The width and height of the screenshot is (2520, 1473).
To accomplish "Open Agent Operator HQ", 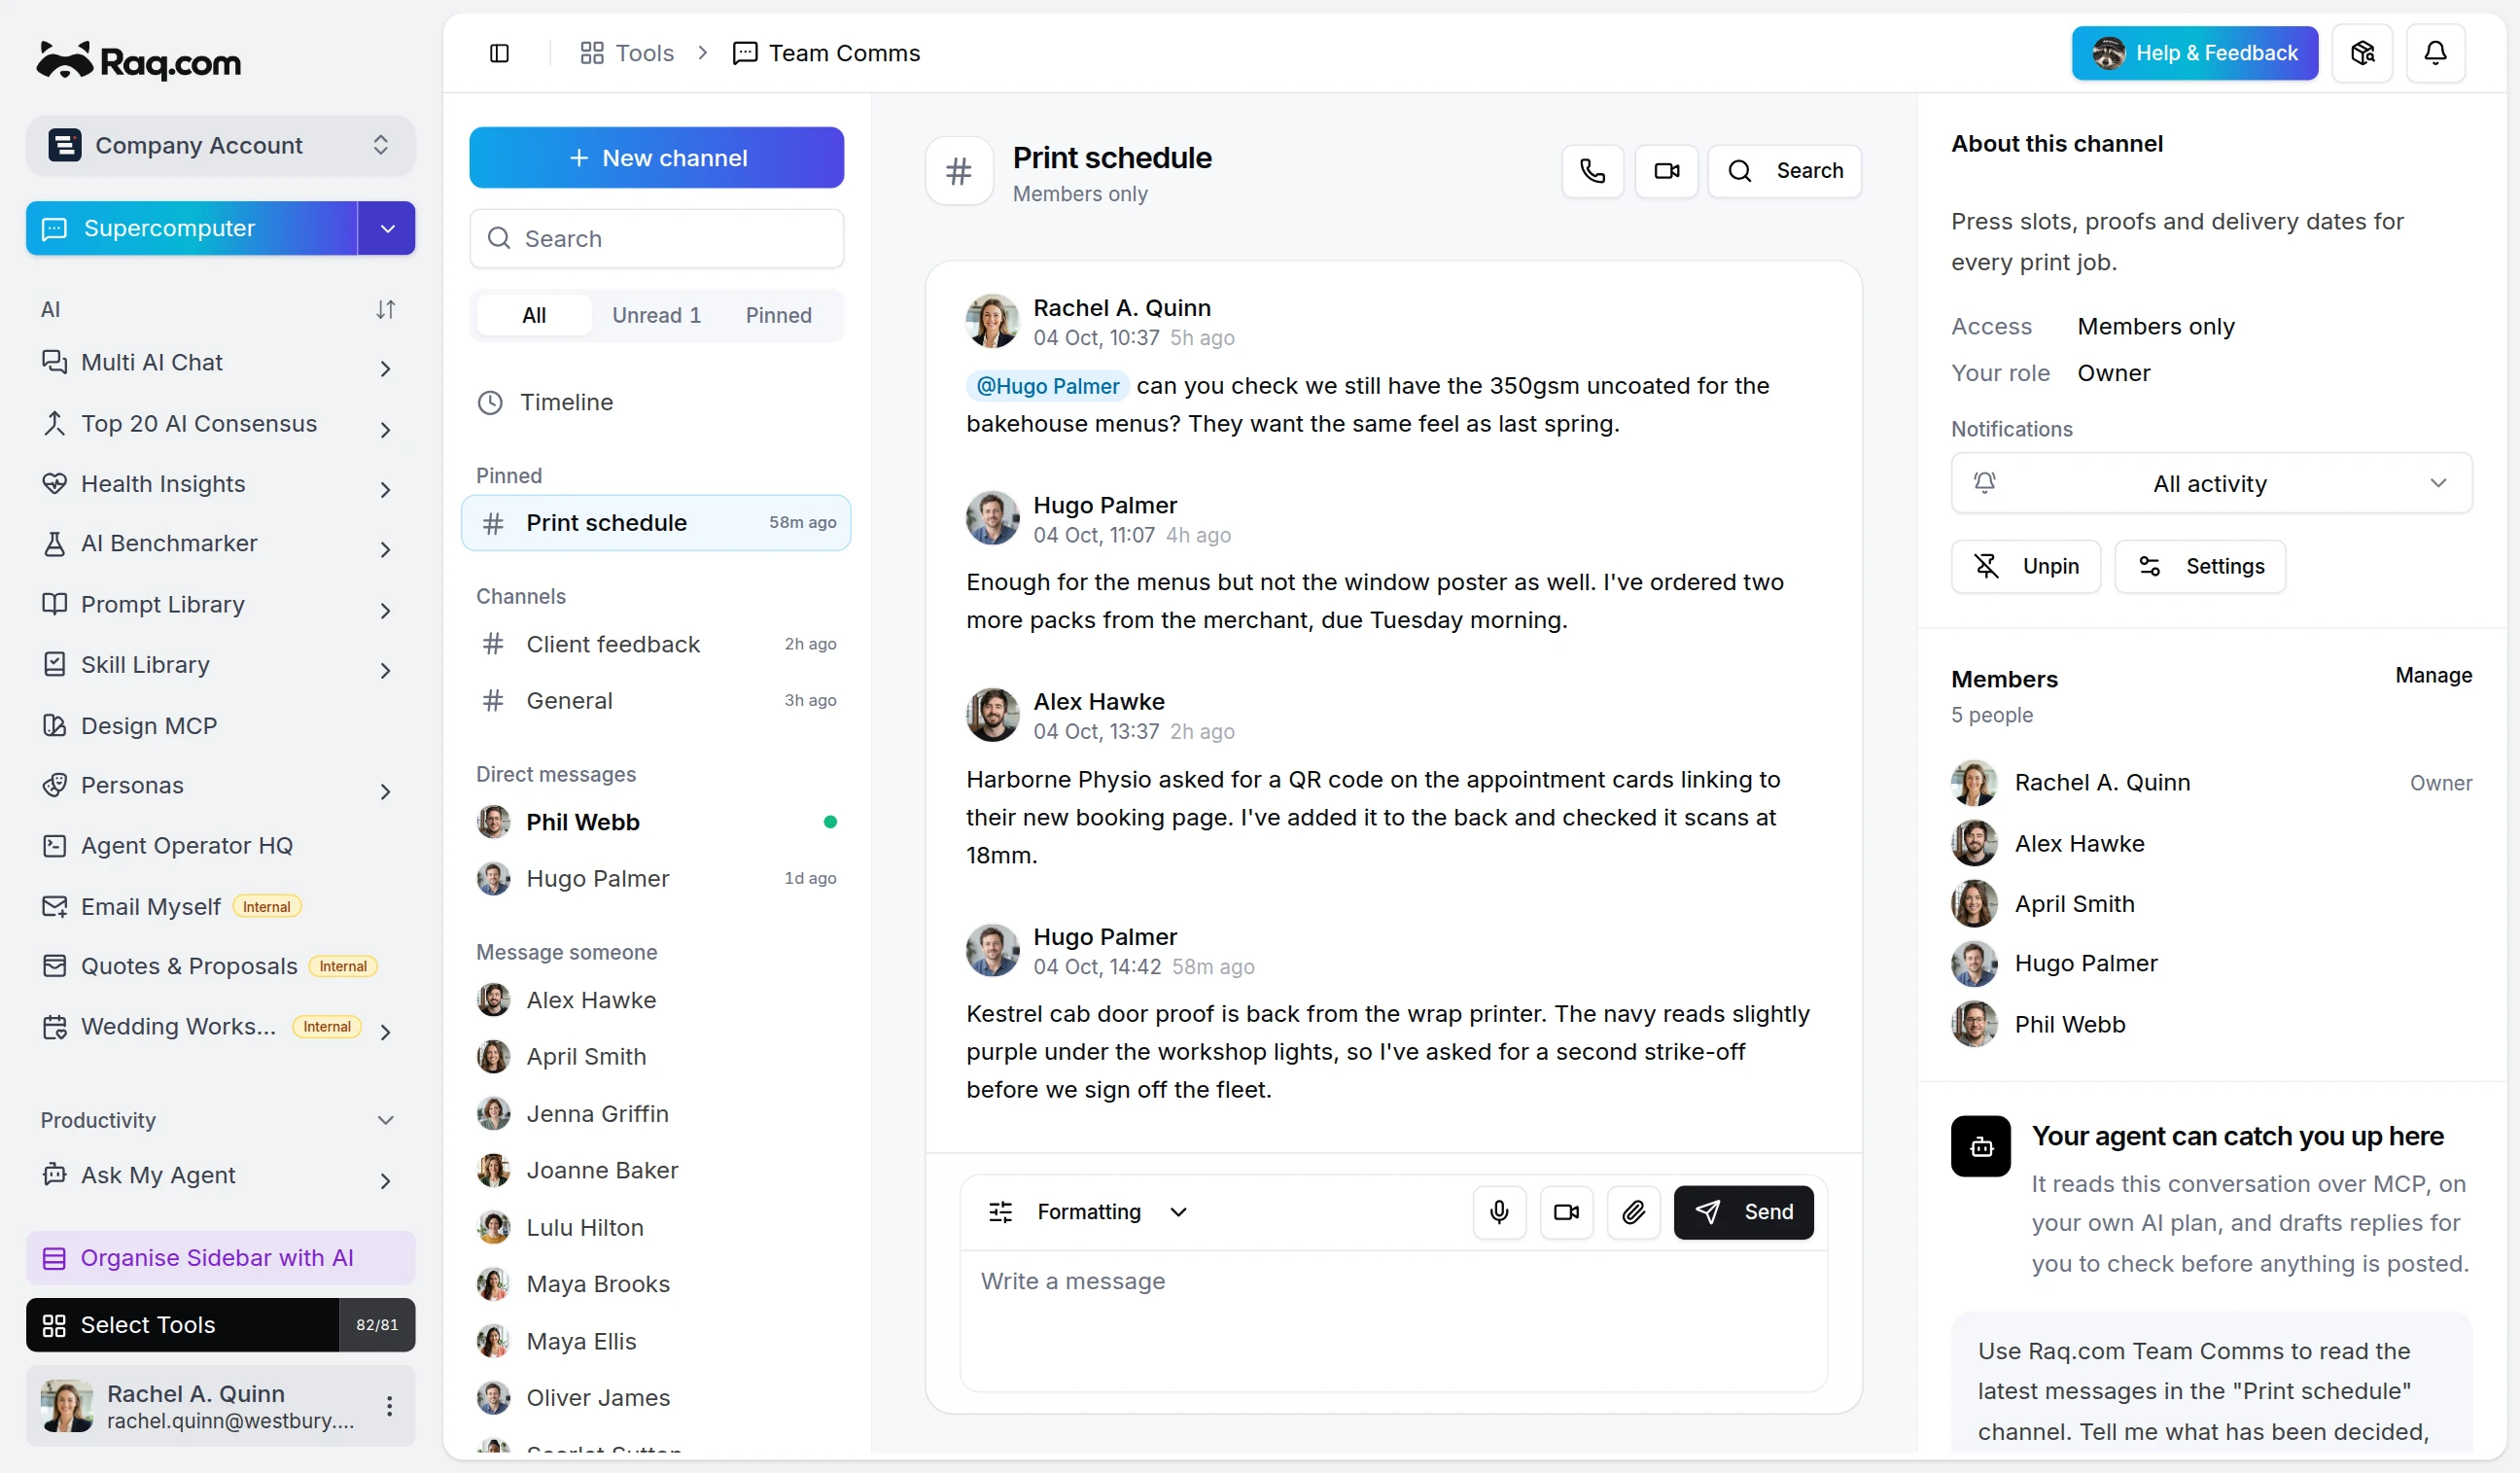I will tap(220, 845).
